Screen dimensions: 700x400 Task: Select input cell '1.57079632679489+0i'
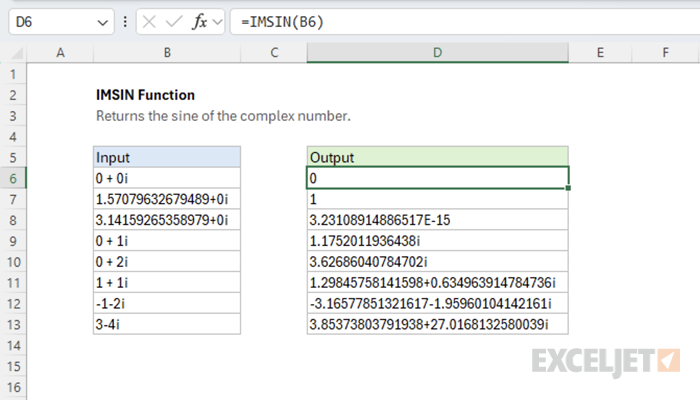(x=167, y=199)
